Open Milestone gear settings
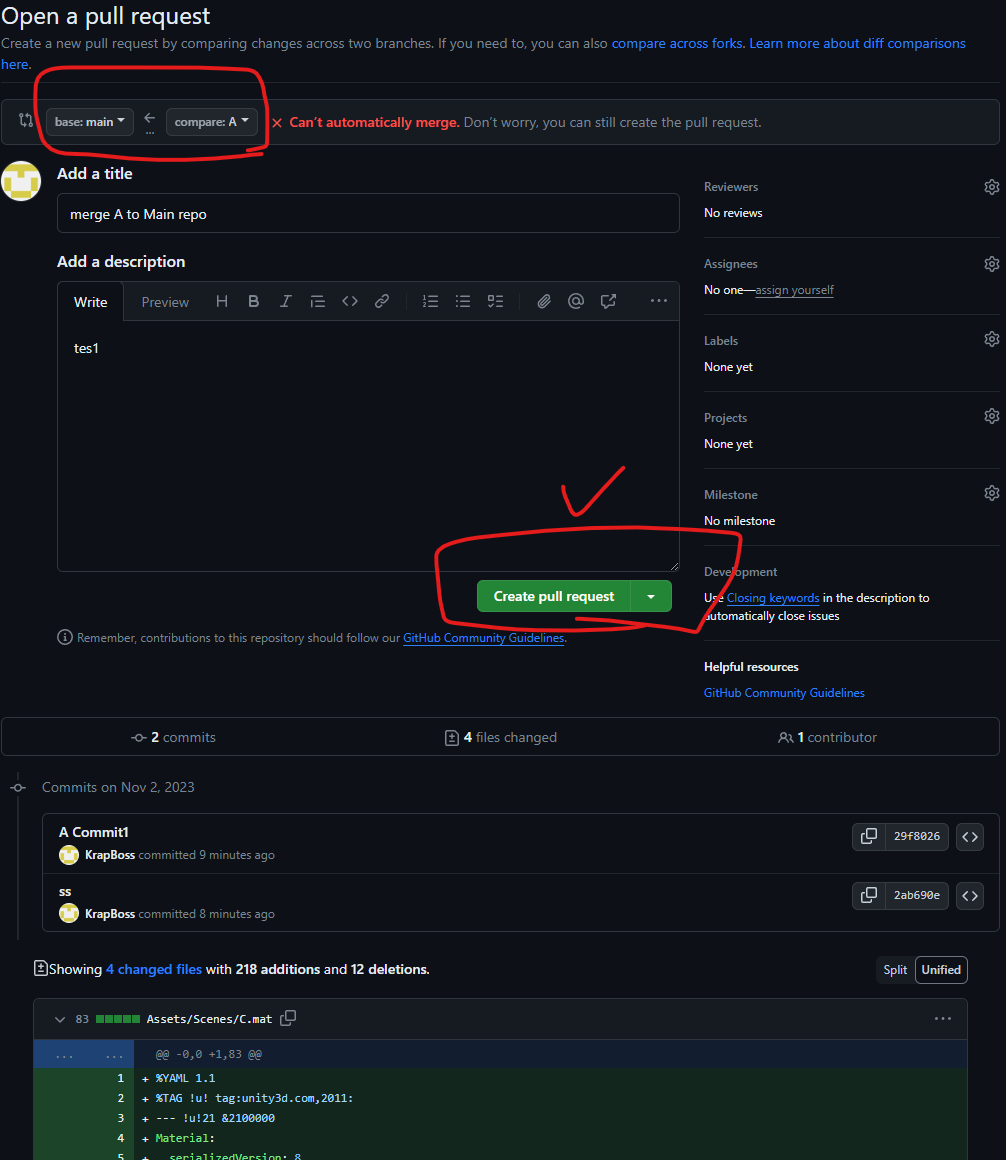 click(x=991, y=493)
